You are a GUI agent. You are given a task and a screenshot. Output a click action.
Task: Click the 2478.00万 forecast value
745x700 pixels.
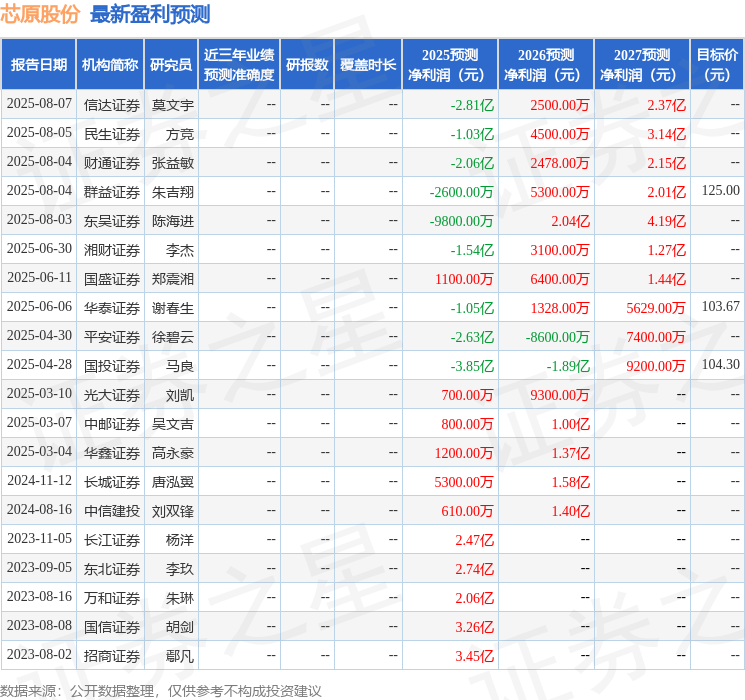(560, 163)
